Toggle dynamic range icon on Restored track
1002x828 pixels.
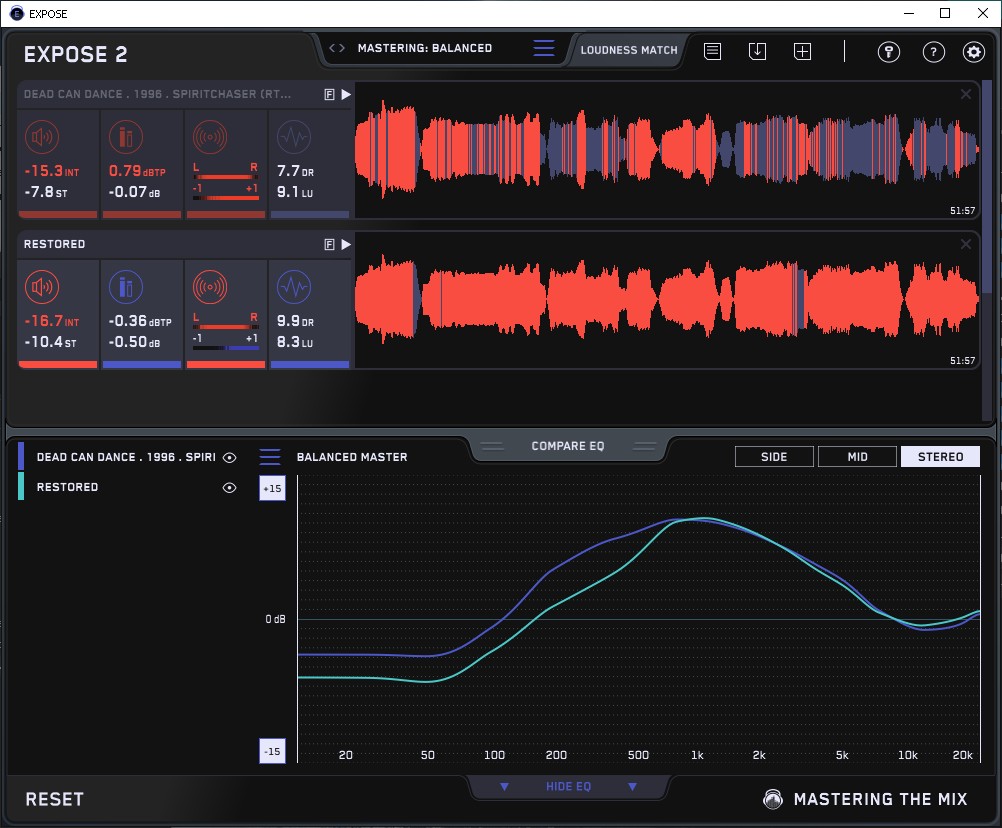point(294,287)
